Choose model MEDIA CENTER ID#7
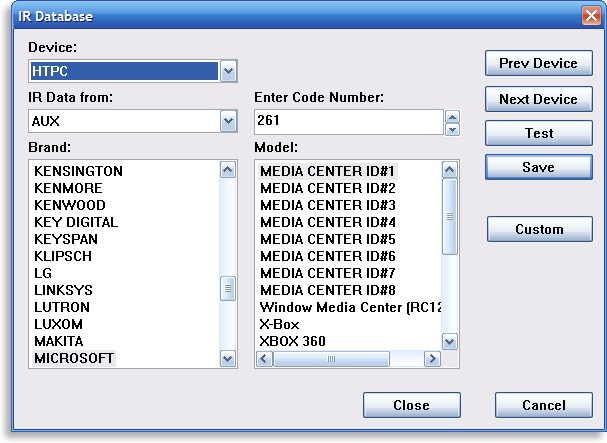 [328, 273]
